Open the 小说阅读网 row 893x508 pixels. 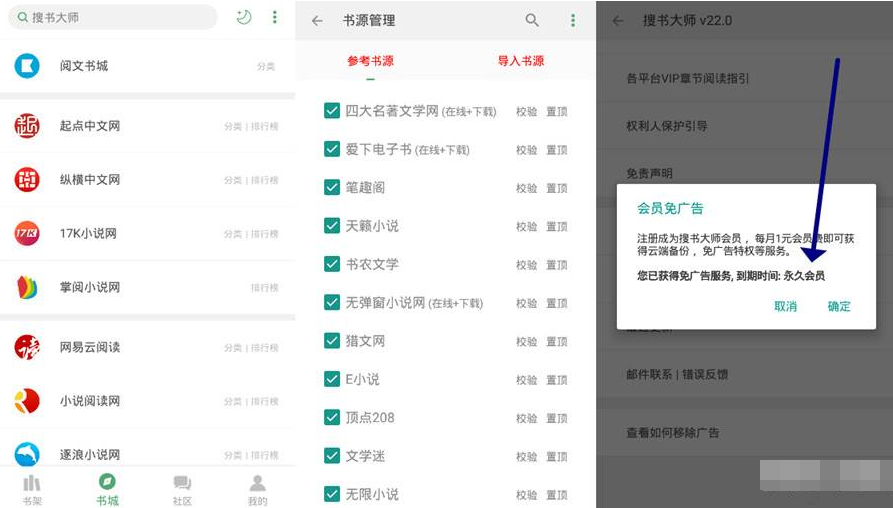(x=148, y=401)
